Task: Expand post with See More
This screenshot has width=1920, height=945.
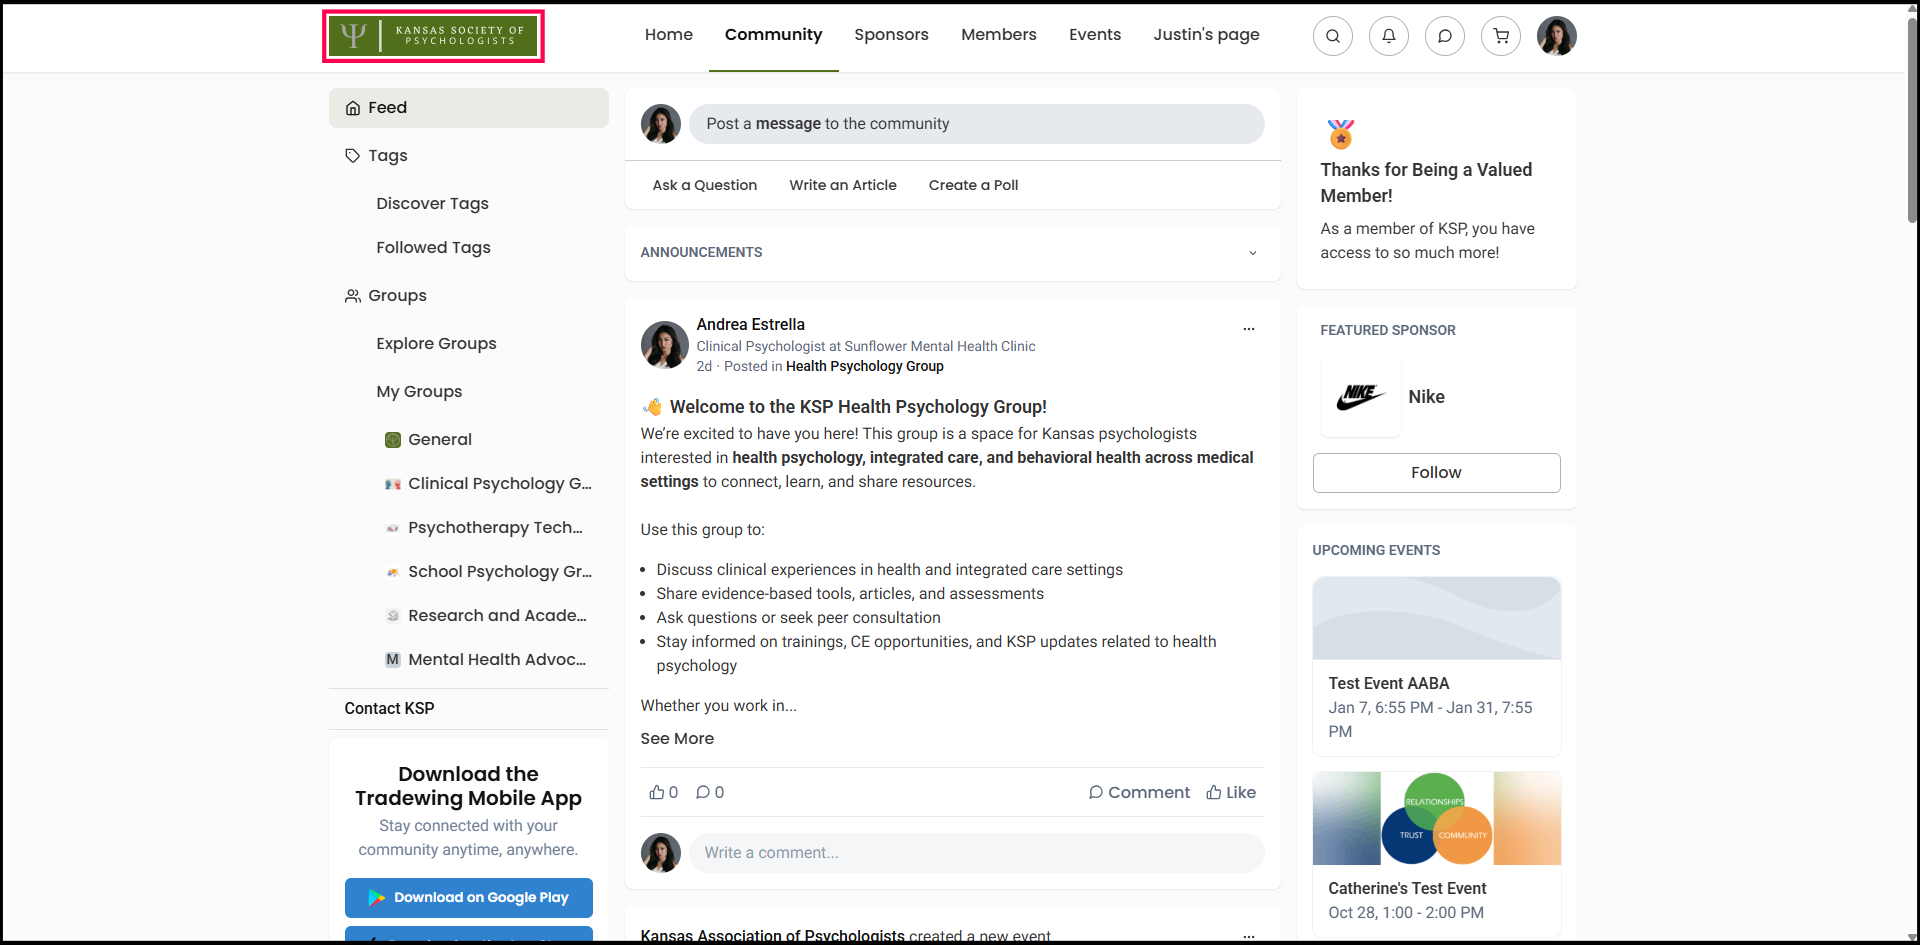Action: [x=677, y=738]
